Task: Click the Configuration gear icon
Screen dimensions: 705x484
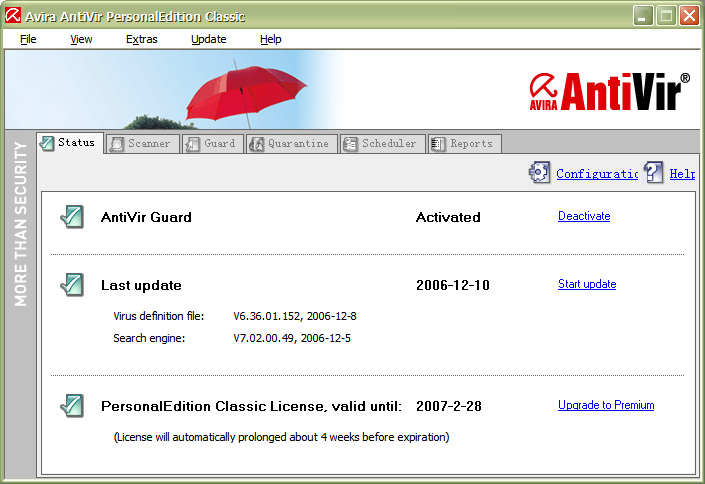Action: pos(539,172)
